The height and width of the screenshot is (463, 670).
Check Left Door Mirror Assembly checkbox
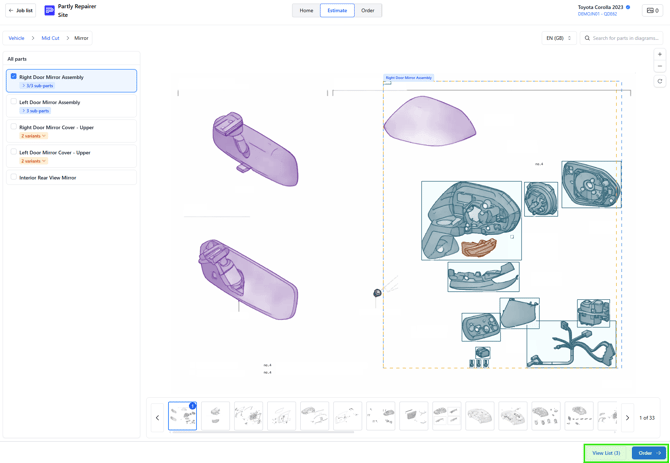point(14,102)
